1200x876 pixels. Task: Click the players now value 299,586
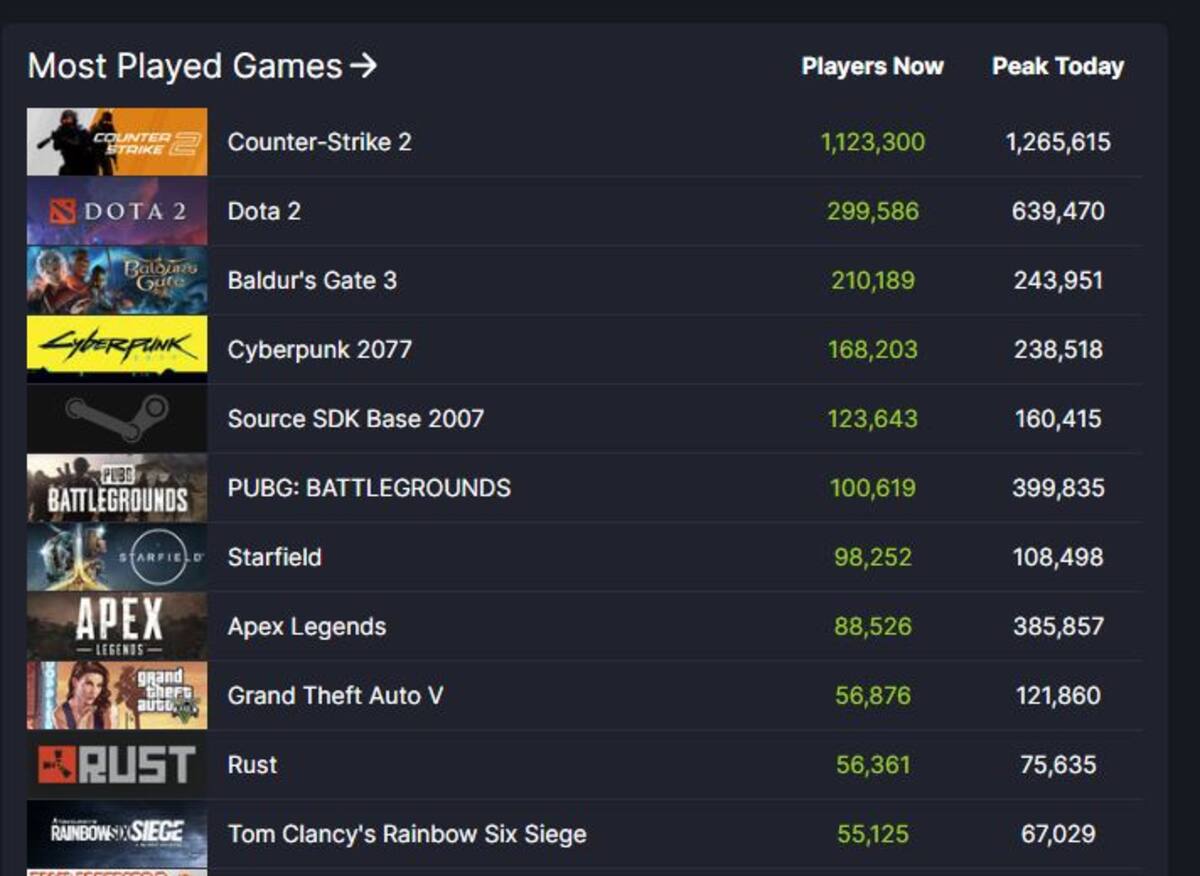click(873, 211)
